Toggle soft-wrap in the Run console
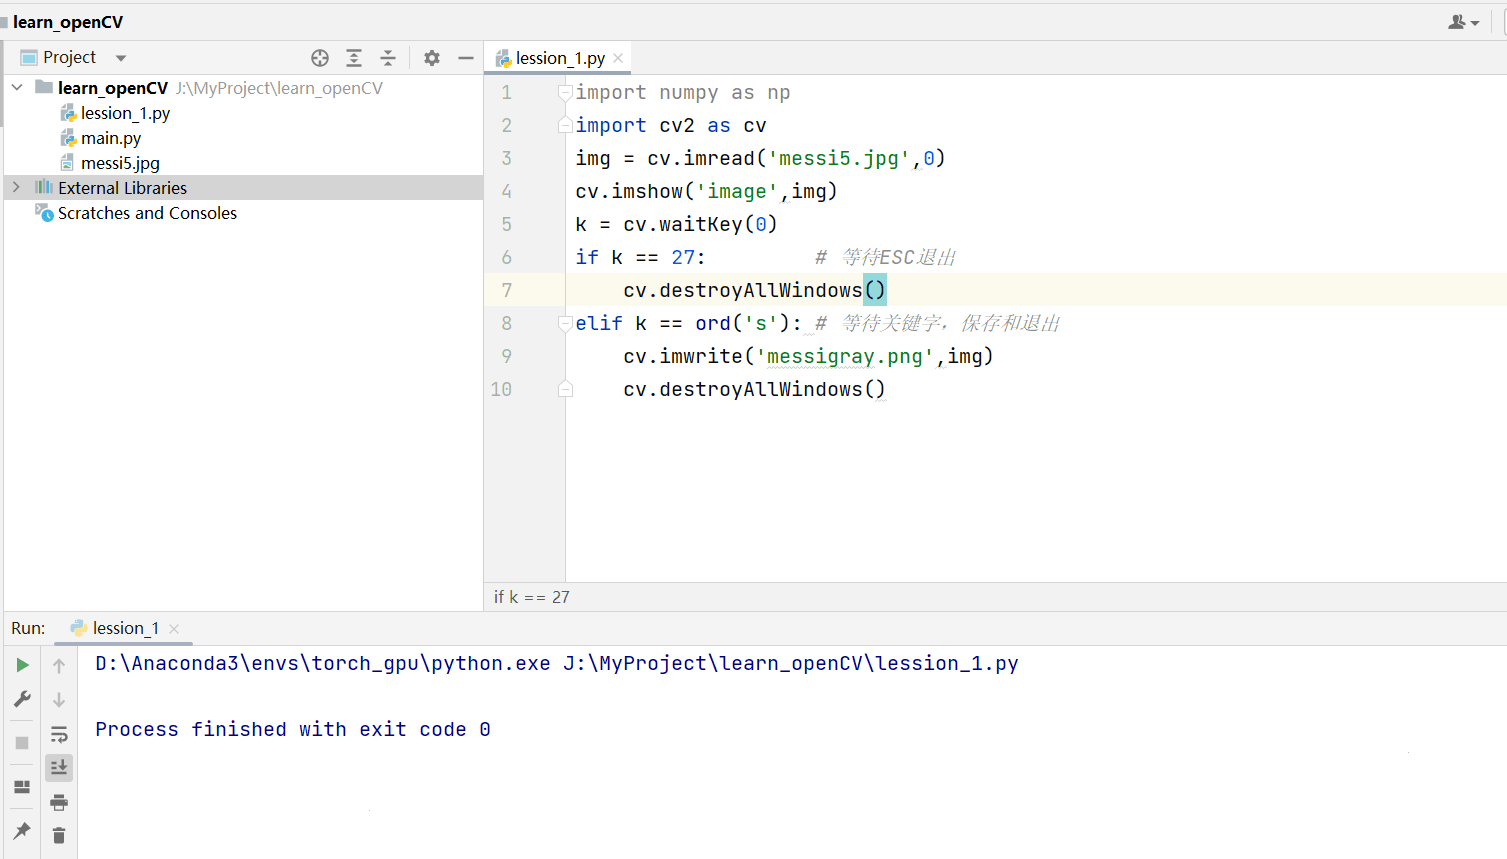The width and height of the screenshot is (1507, 859). point(59,734)
